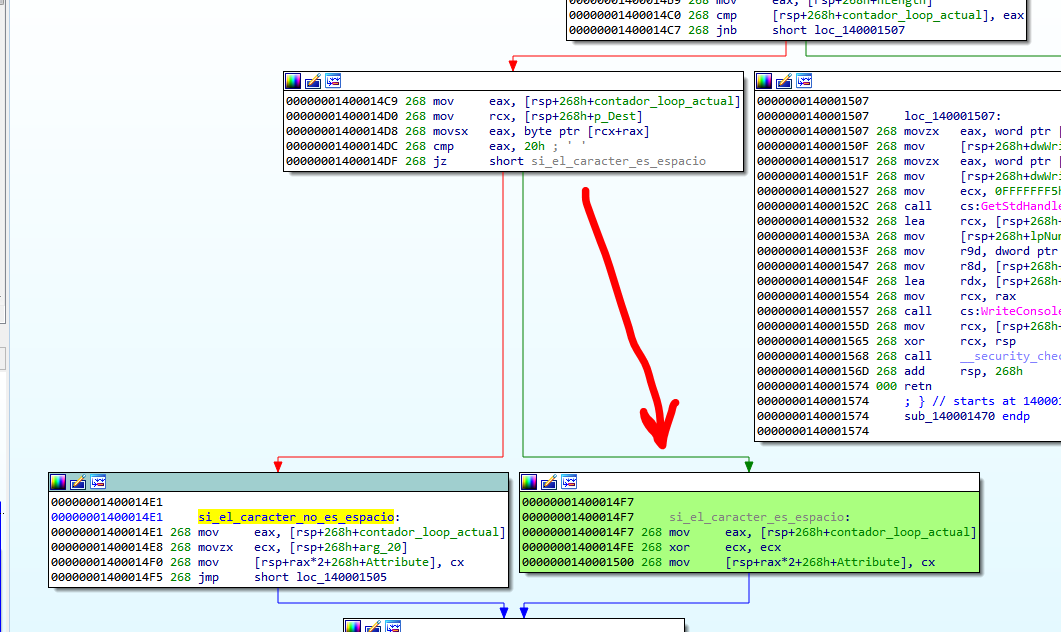This screenshot has height=632, width=1061.
Task: Click the group nodes icon on the green block
Action: [x=569, y=482]
